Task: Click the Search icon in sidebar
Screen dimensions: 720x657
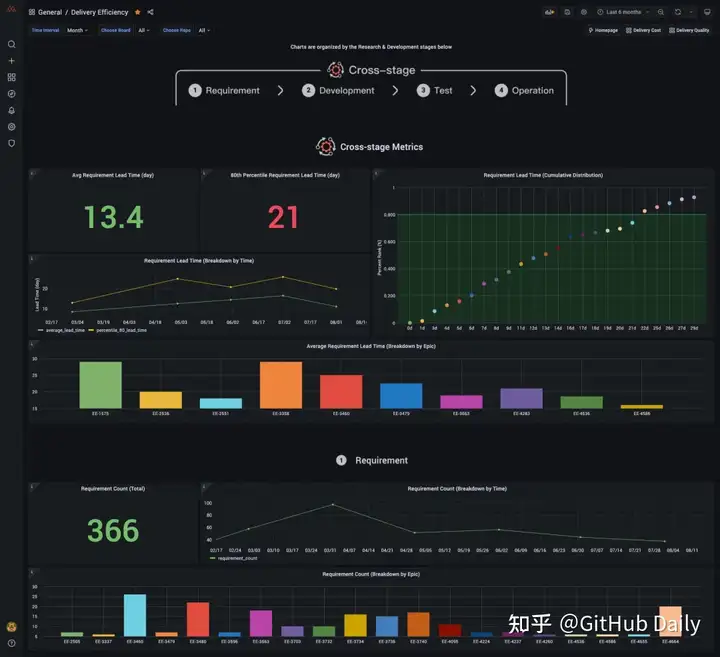Action: pos(12,44)
